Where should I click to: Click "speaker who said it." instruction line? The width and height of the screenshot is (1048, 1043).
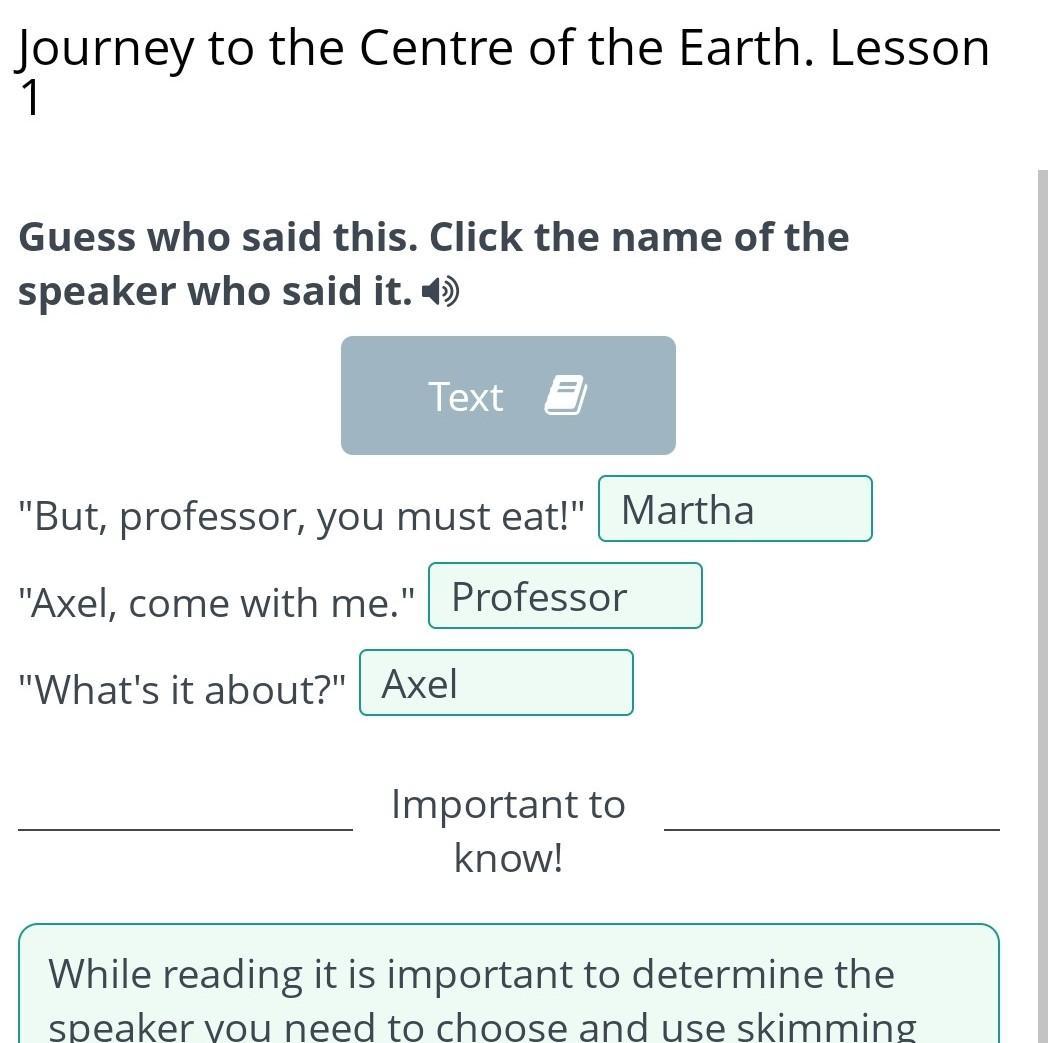pos(215,292)
